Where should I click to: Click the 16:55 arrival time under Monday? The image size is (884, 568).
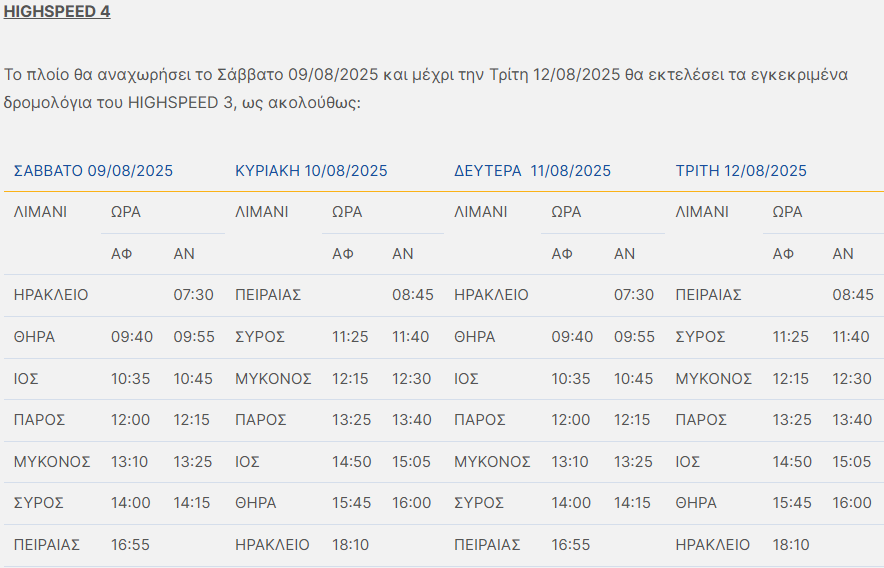pos(572,545)
